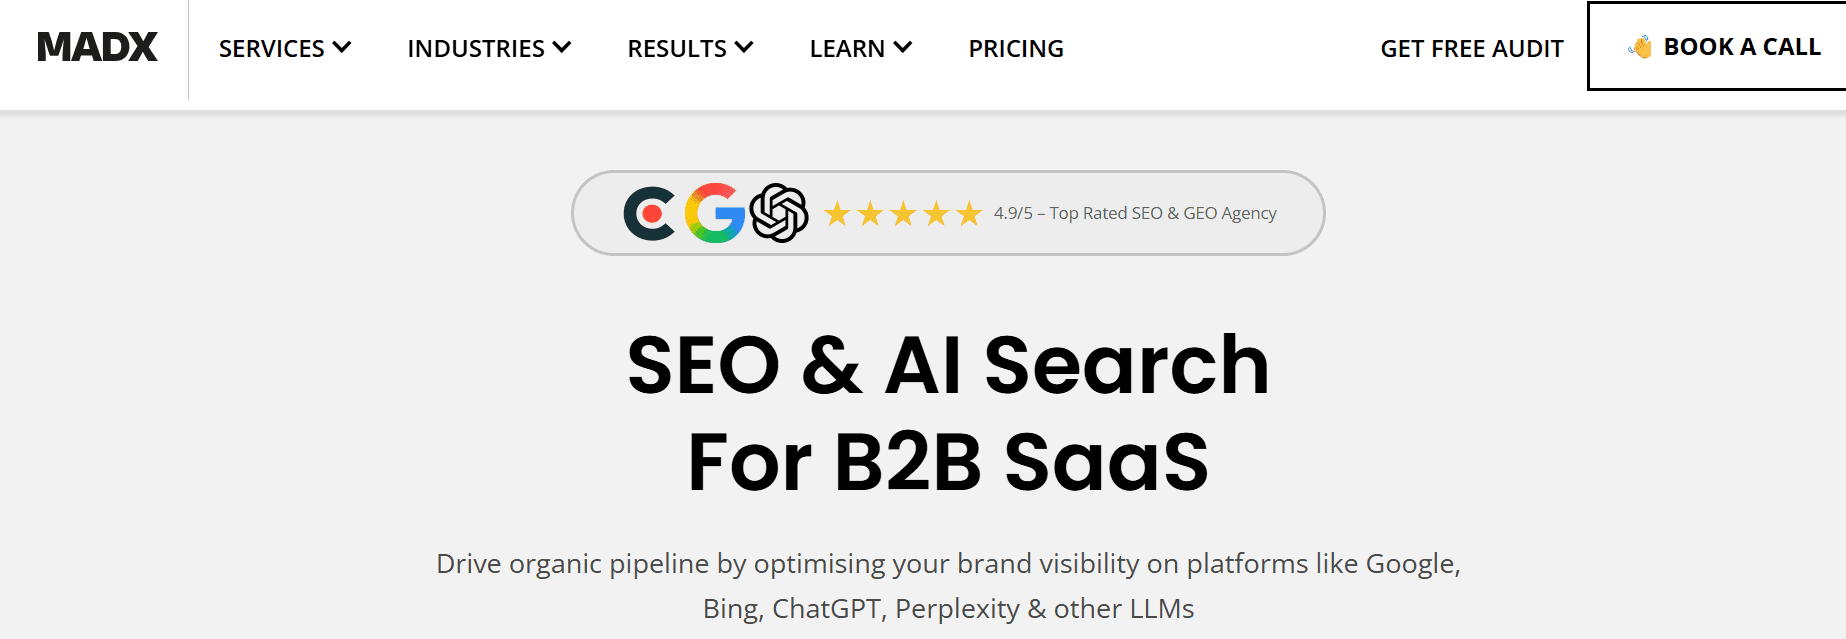Click the GET FREE AUDIT link

(x=1471, y=47)
